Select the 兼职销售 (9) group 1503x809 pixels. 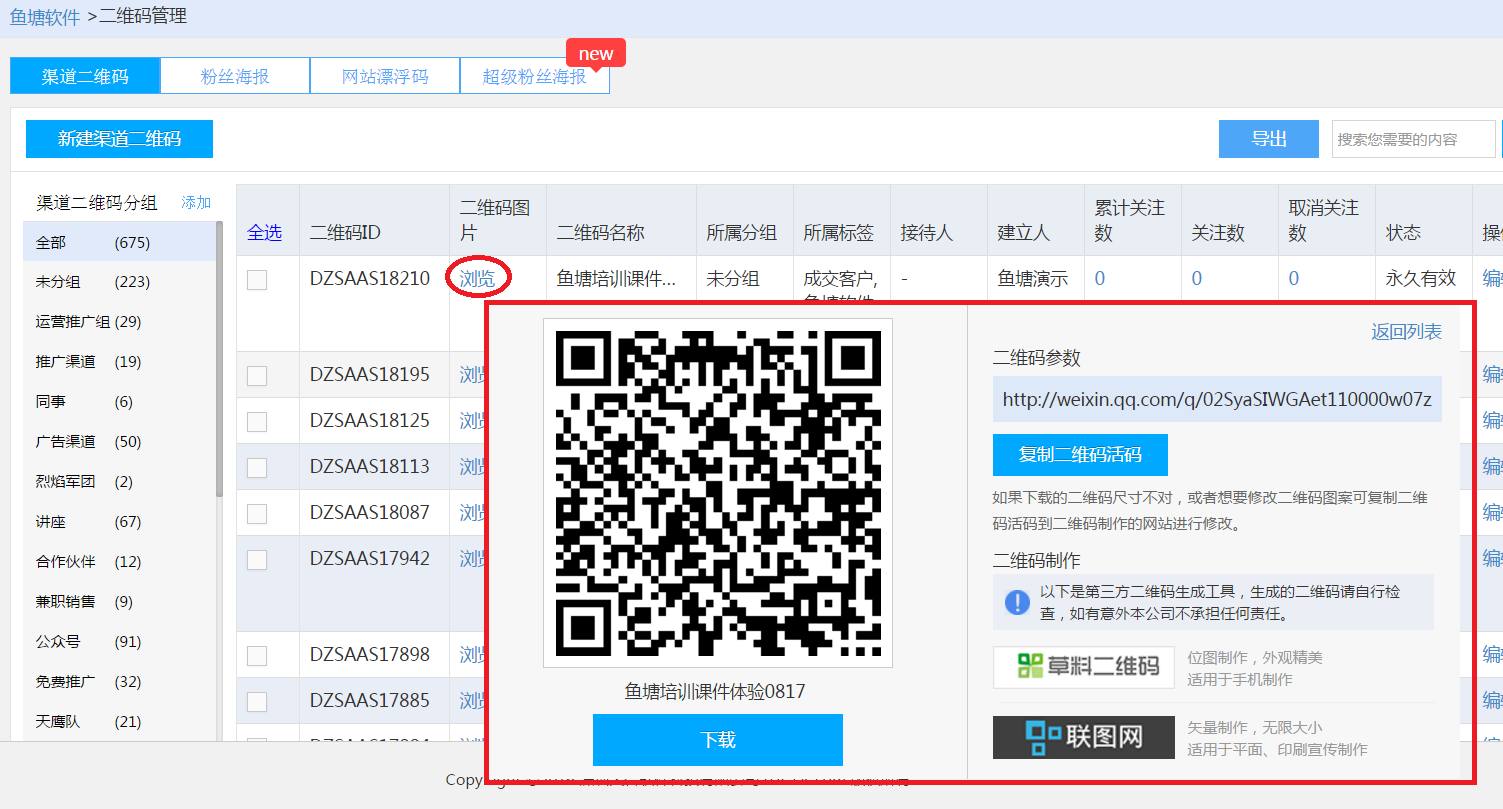[x=119, y=602]
